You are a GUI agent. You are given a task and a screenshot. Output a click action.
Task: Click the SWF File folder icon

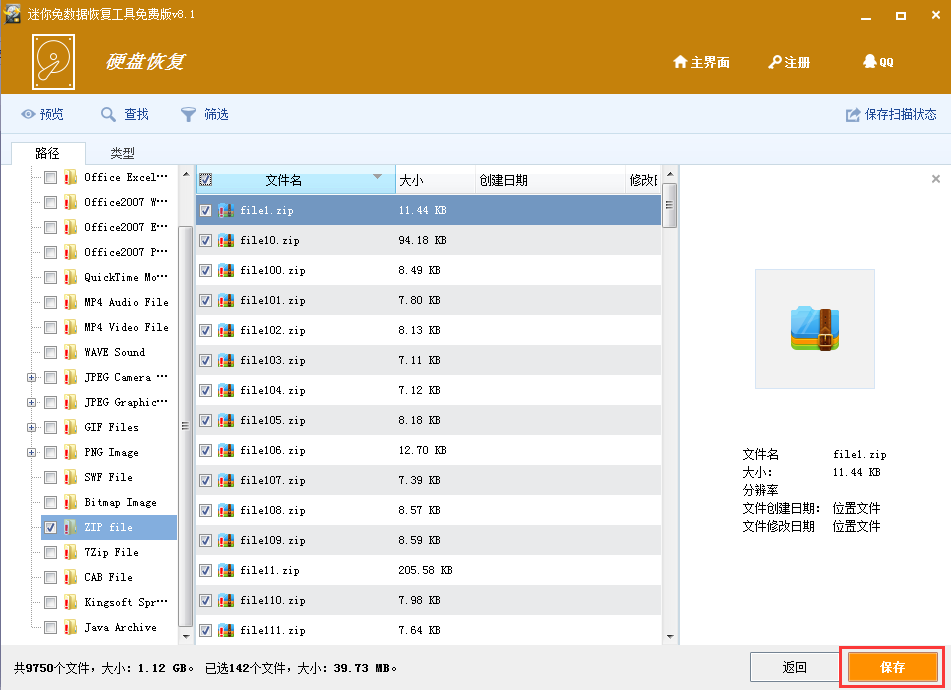pos(71,478)
